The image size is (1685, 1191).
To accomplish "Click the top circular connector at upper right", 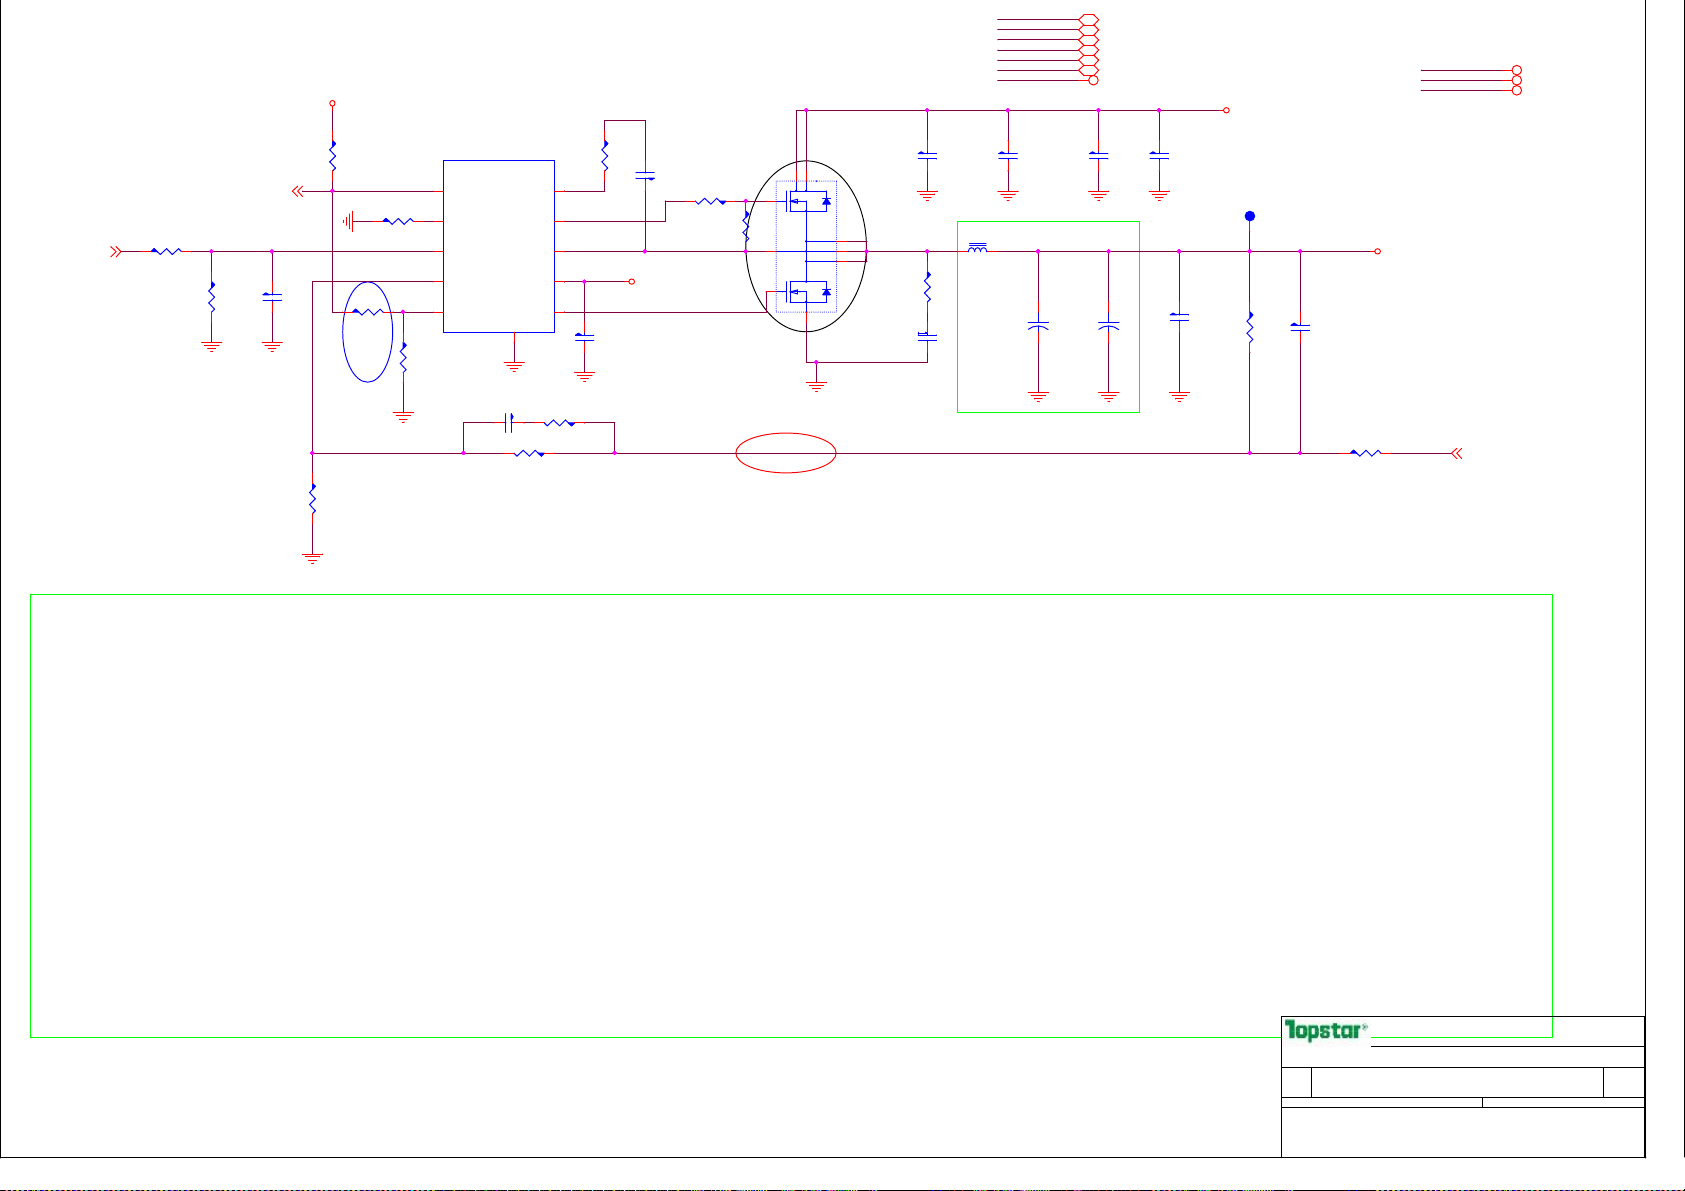I will pyautogui.click(x=1516, y=71).
